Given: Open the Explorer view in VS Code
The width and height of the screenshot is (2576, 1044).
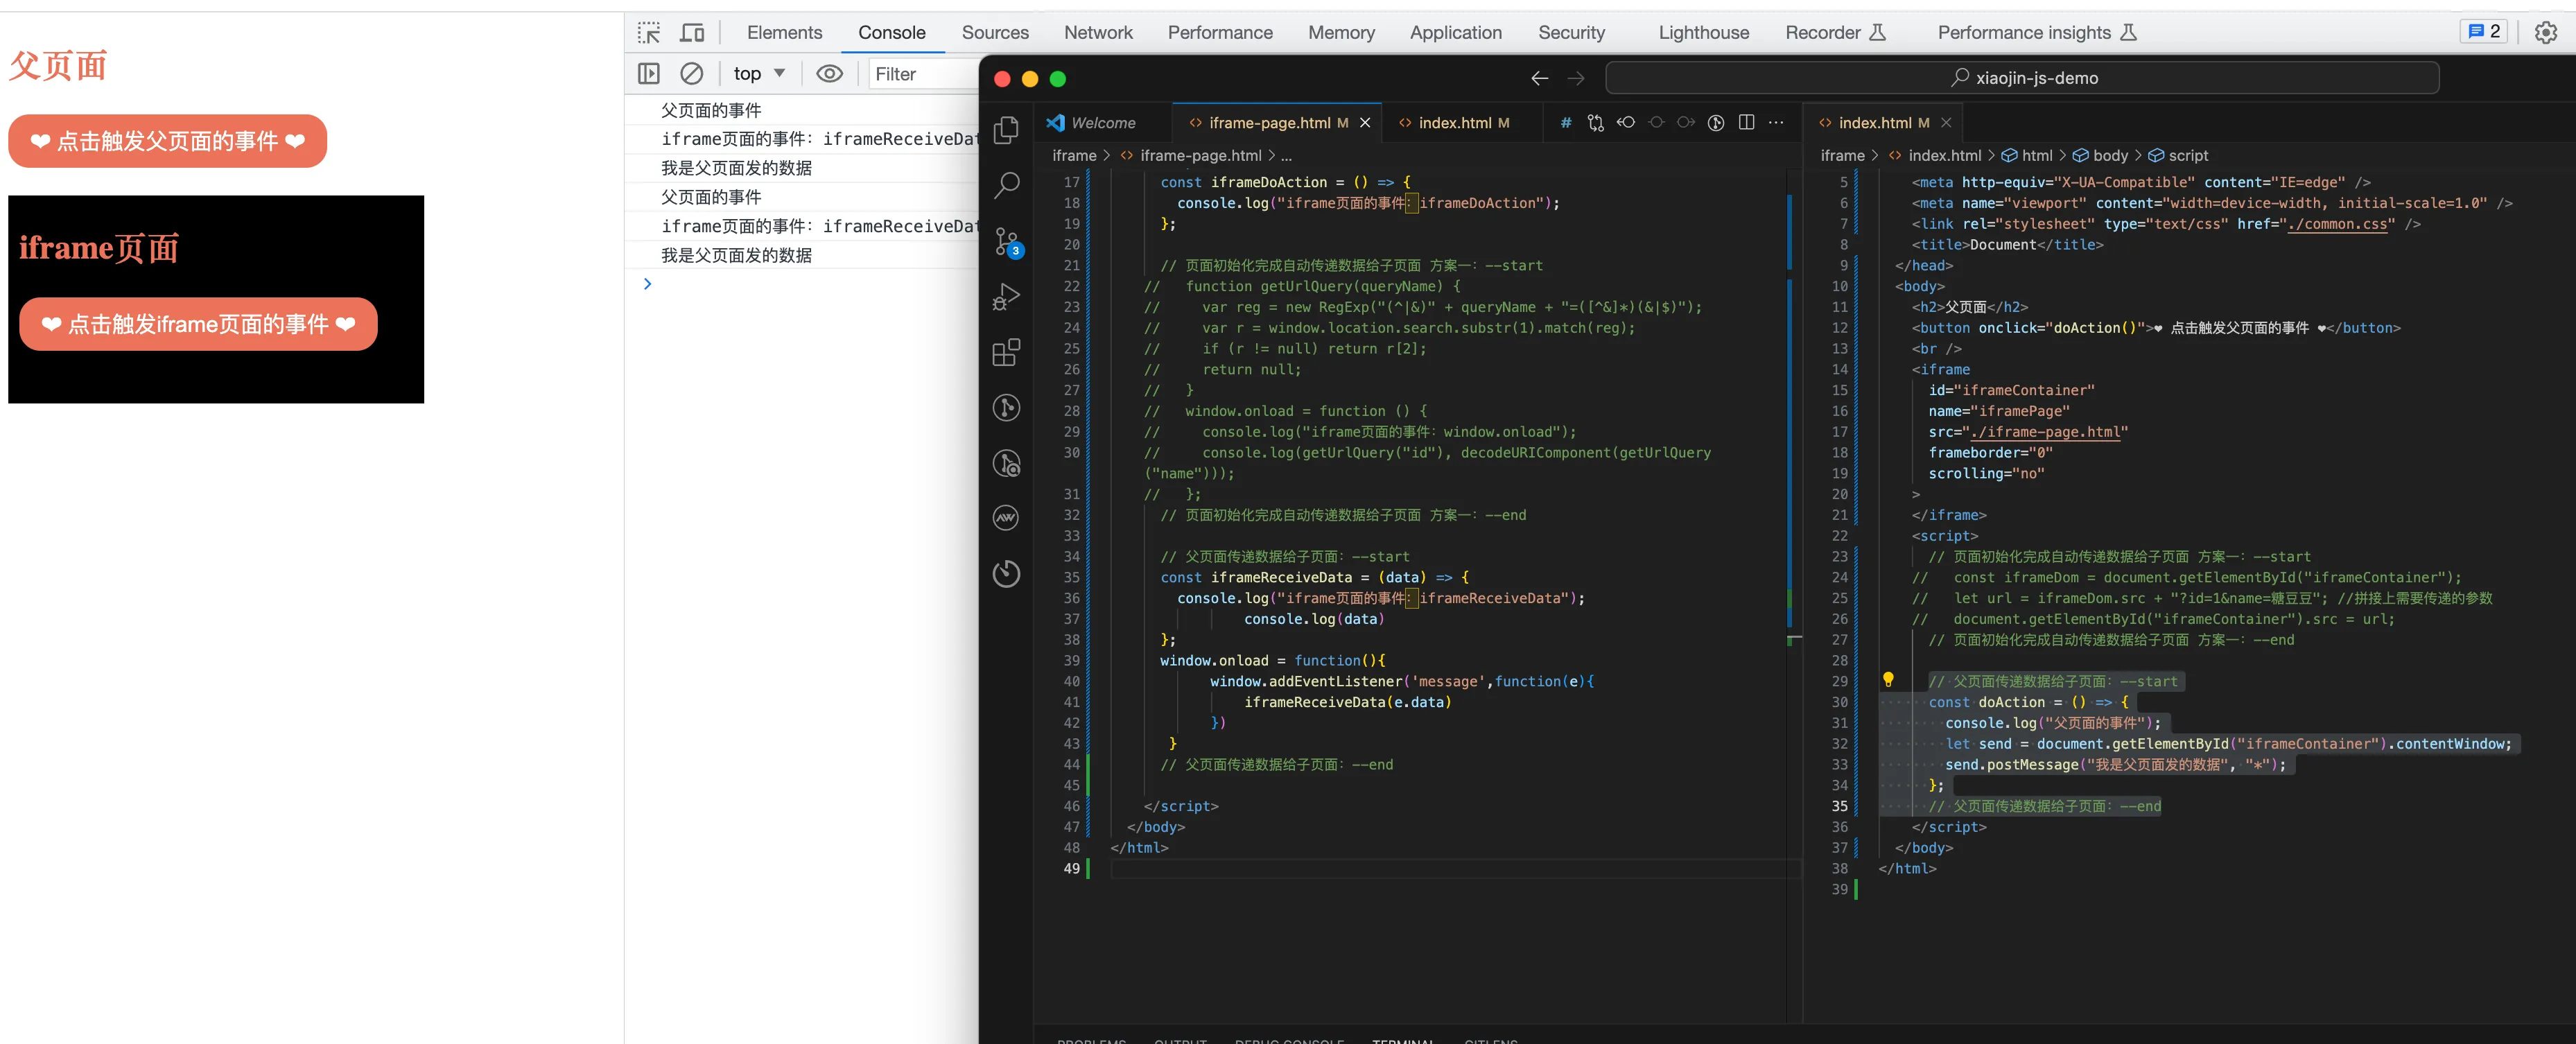Looking at the screenshot, I should click(x=1006, y=130).
